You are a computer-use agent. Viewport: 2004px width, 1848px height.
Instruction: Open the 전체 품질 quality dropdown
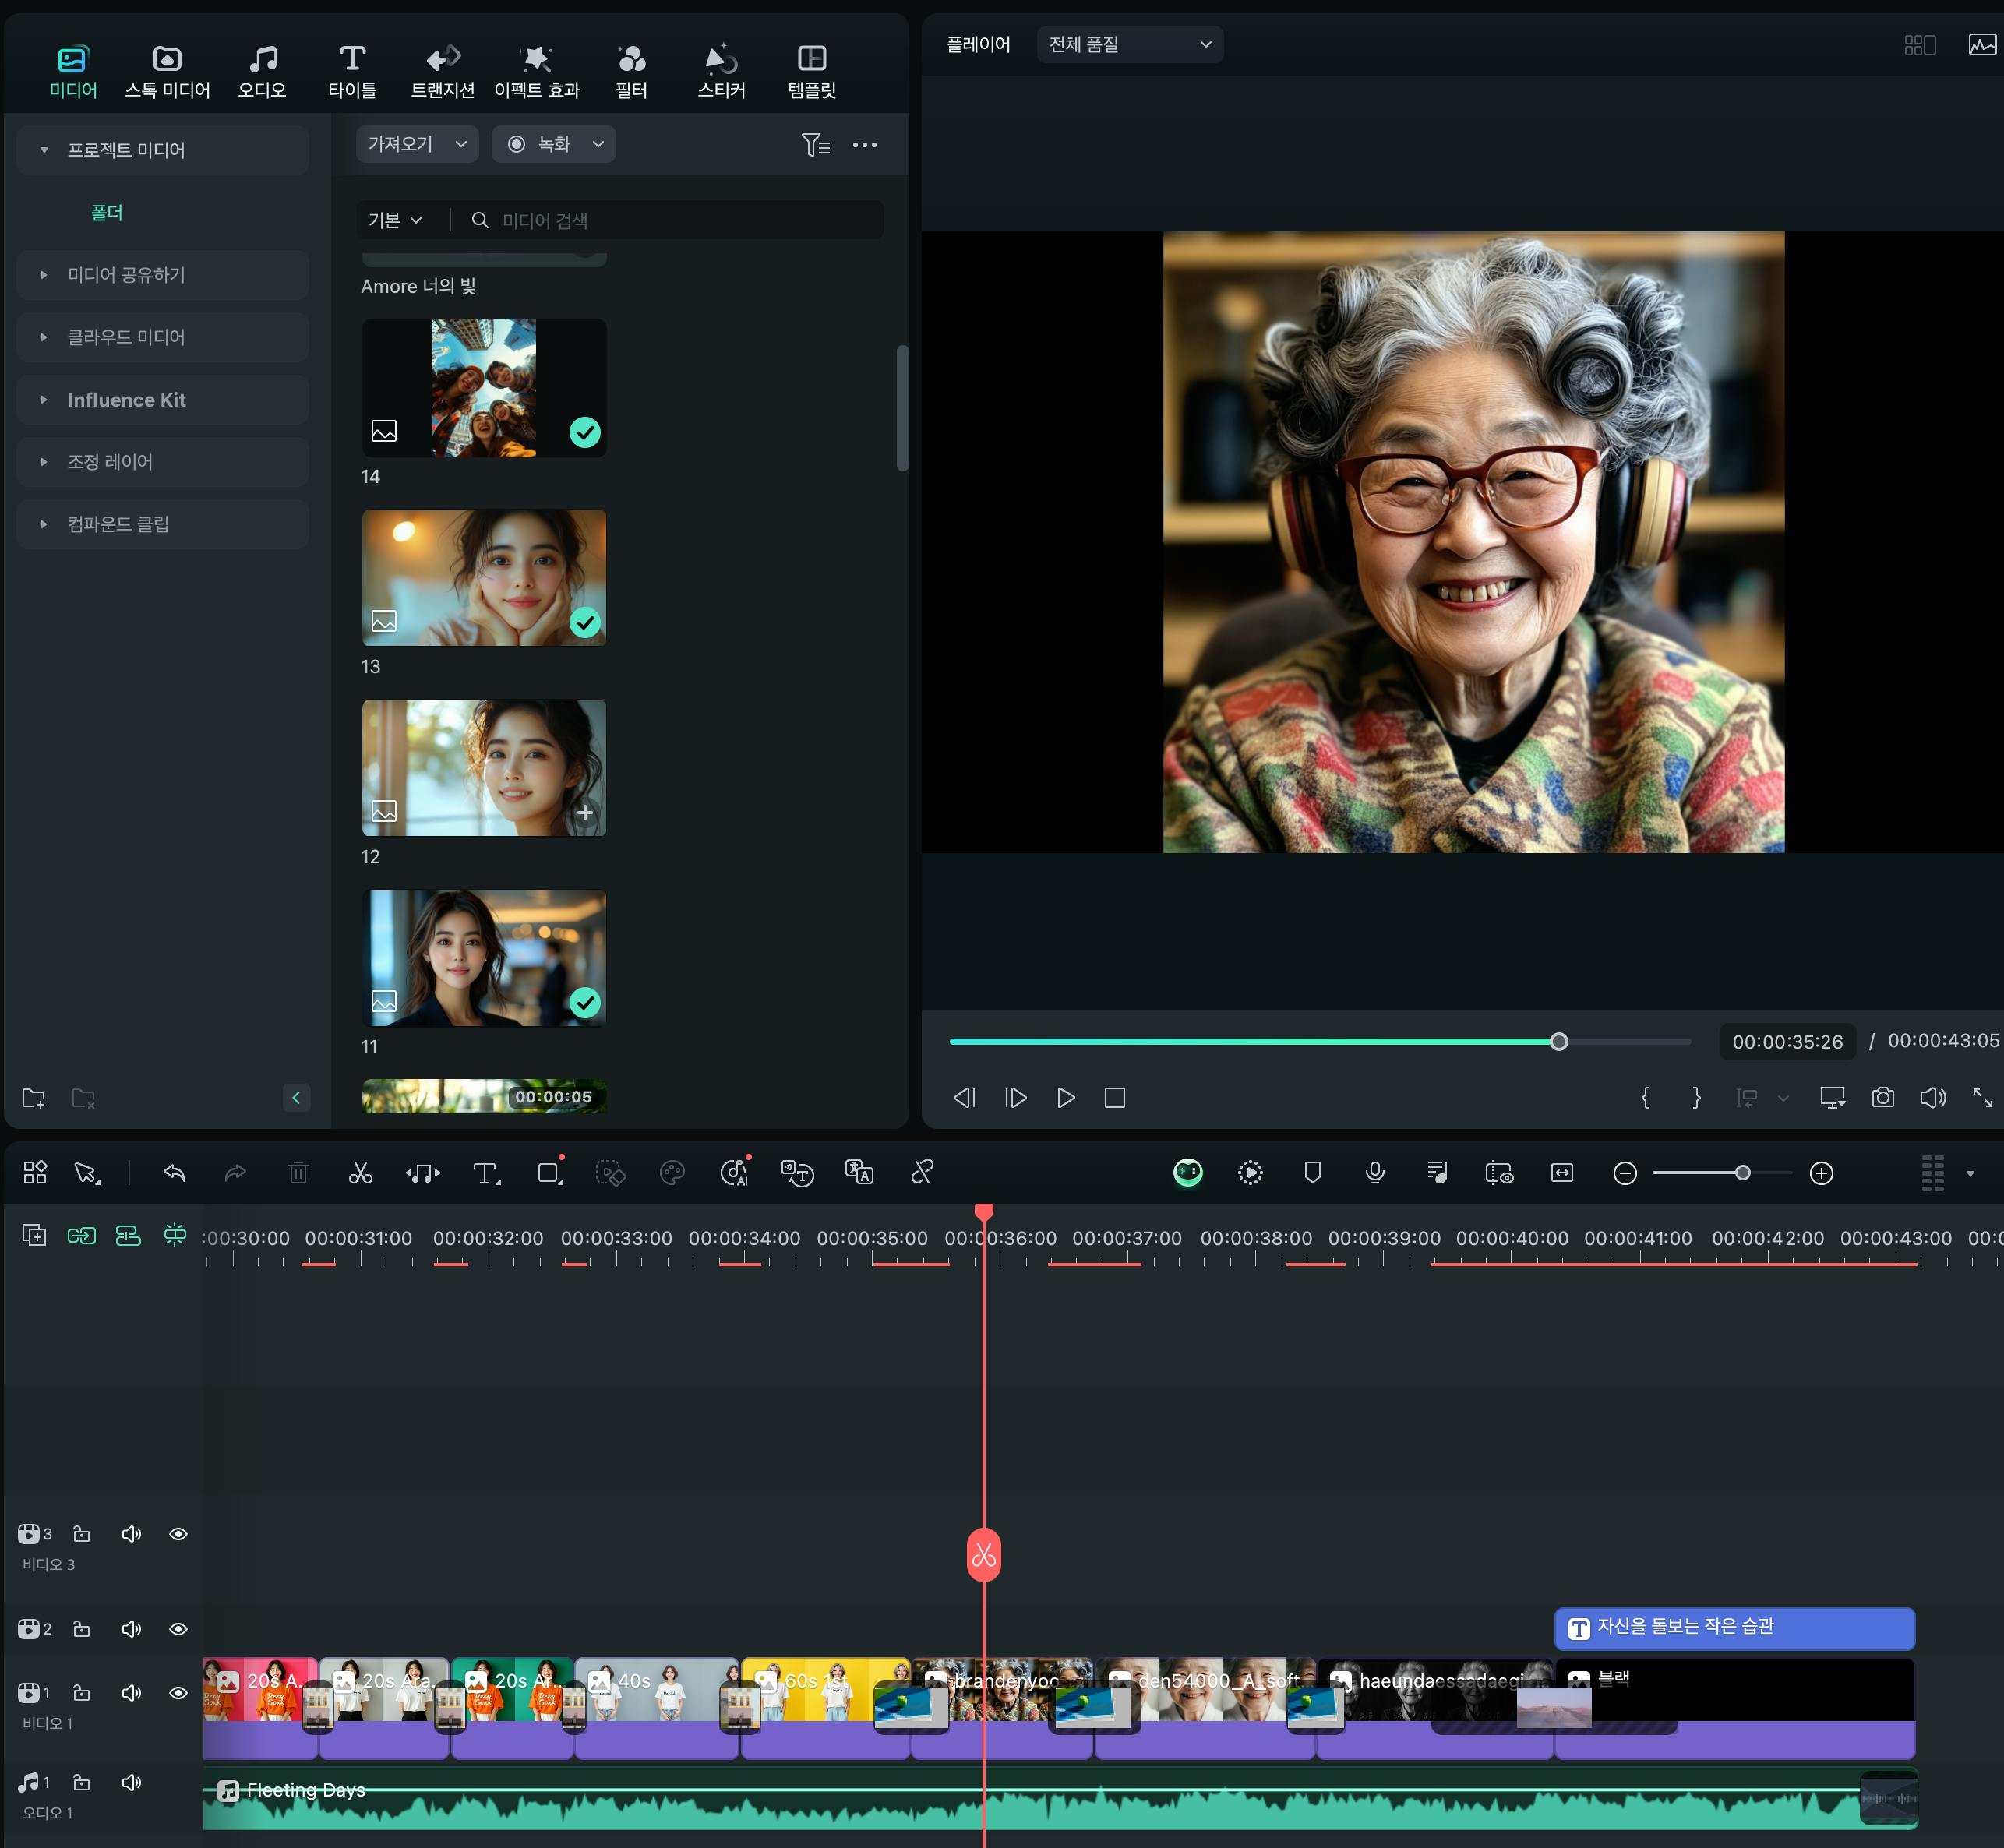[x=1129, y=44]
